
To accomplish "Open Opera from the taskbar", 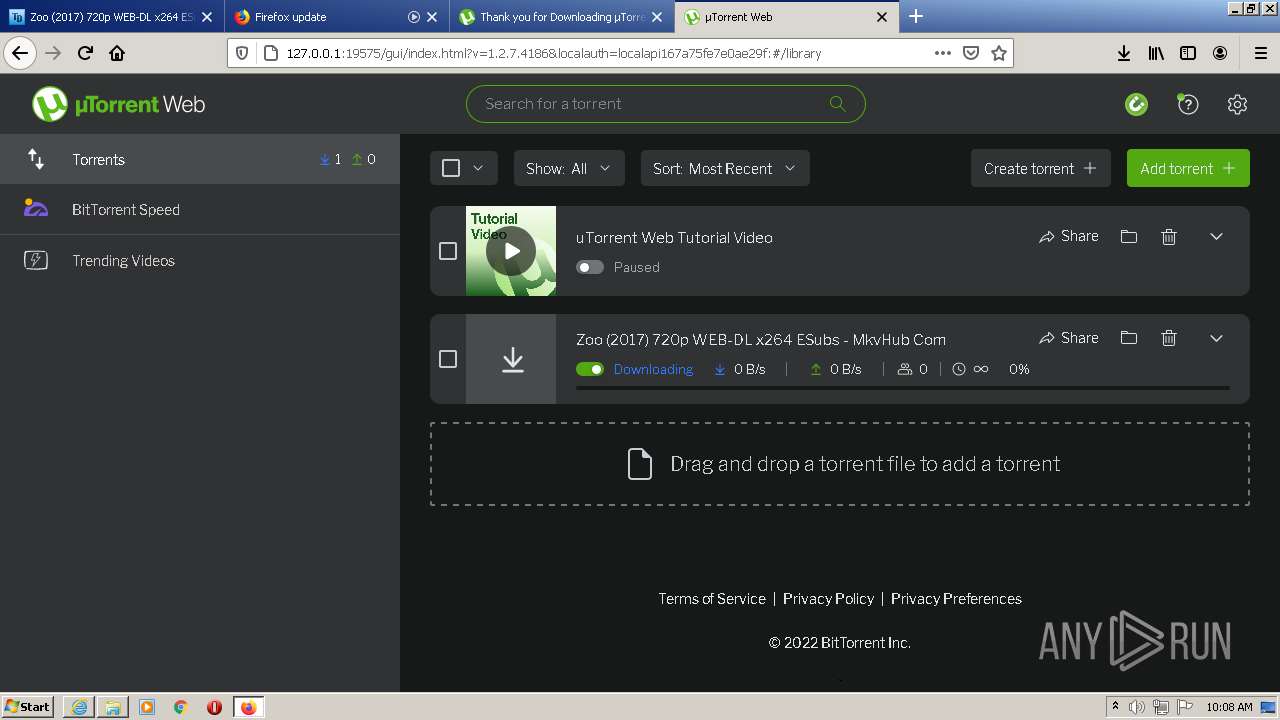I will point(214,707).
